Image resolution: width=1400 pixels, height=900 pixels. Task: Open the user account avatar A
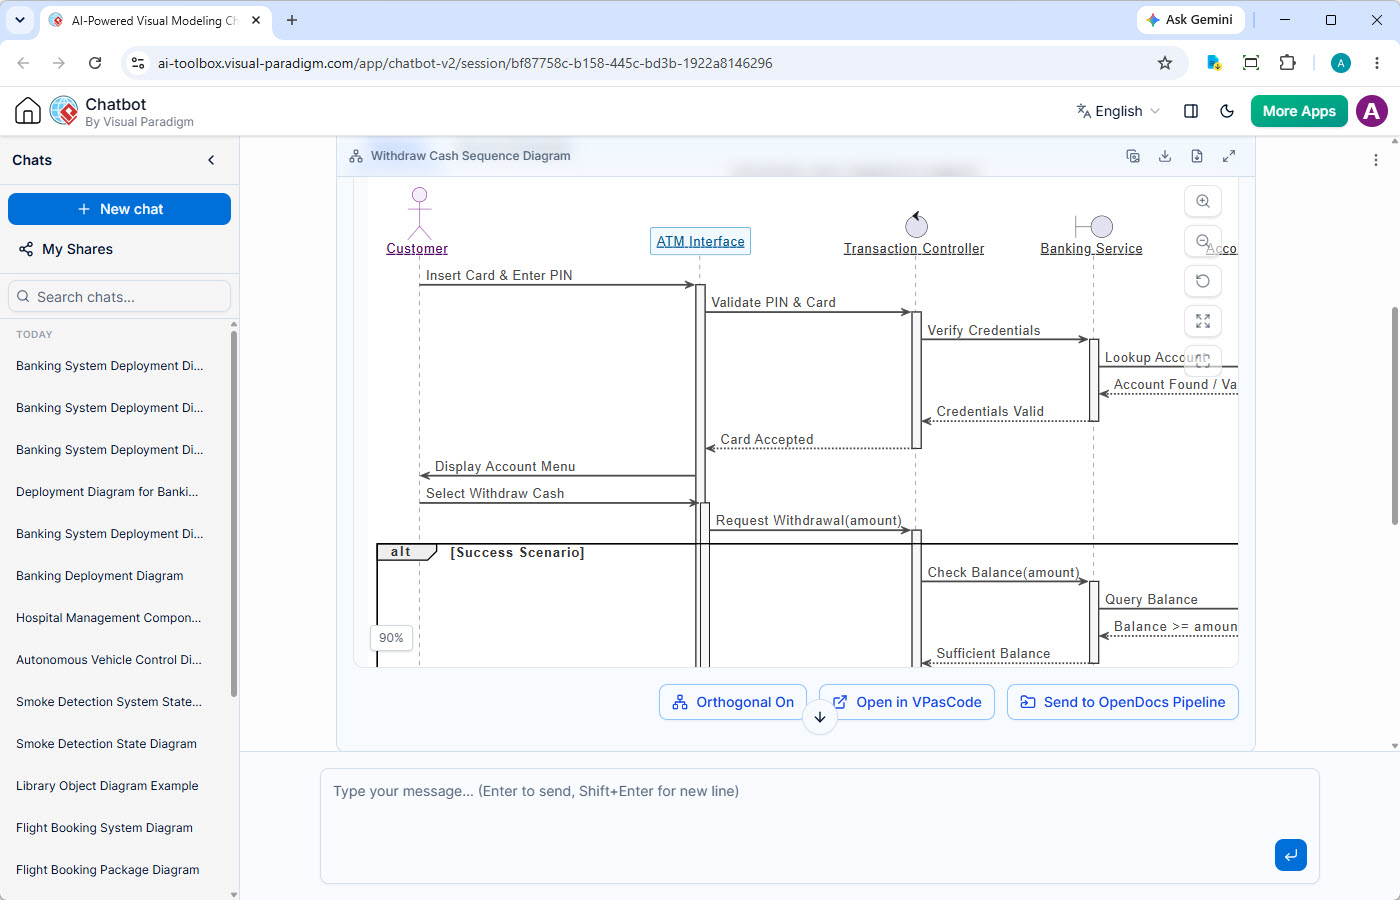pos(1372,111)
